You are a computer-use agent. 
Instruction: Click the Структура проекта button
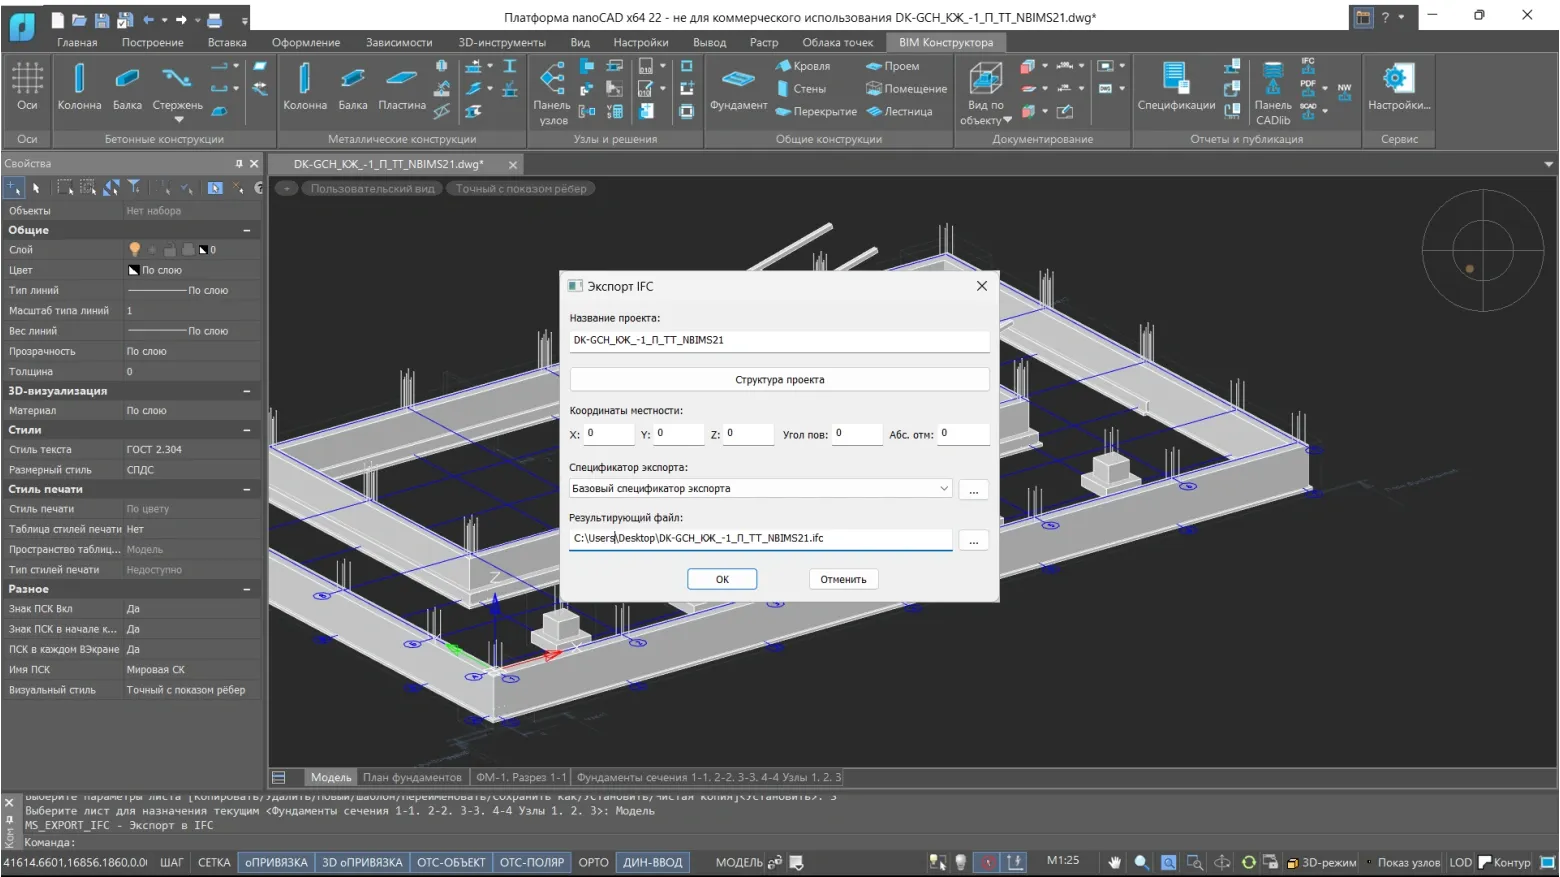[x=779, y=380]
